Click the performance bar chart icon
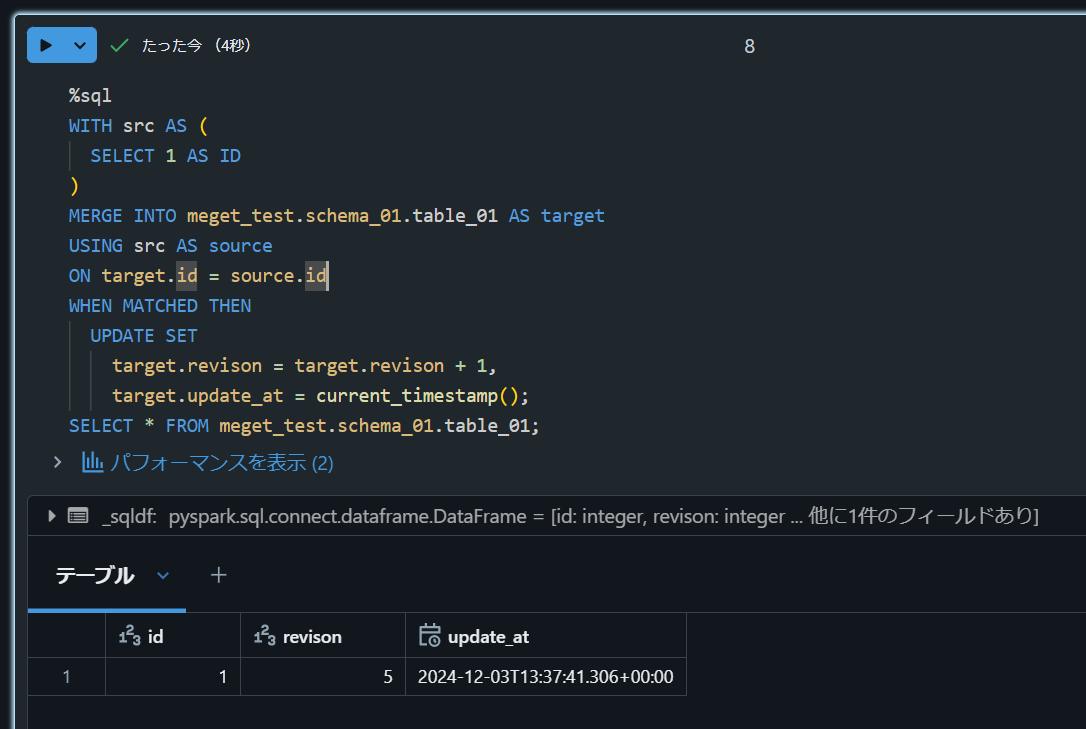This screenshot has width=1086, height=729. tap(93, 462)
